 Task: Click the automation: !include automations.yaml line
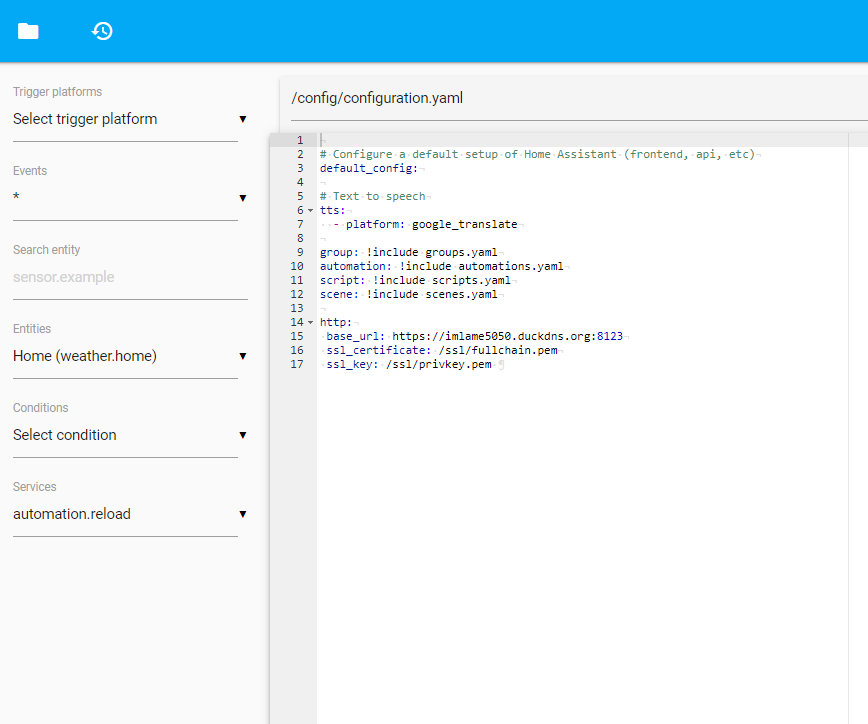point(442,266)
